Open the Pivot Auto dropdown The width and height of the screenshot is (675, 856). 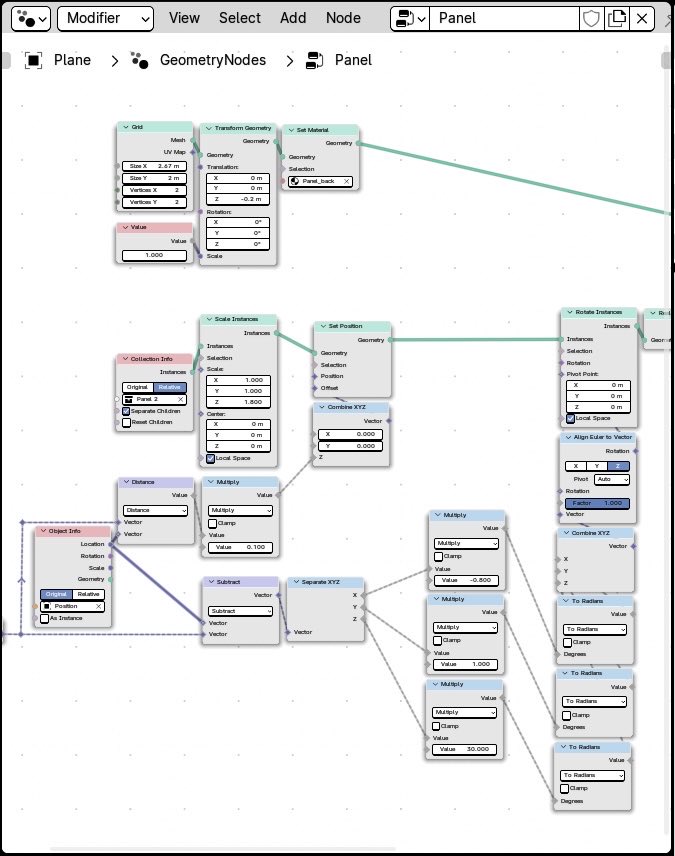pyautogui.click(x=612, y=479)
